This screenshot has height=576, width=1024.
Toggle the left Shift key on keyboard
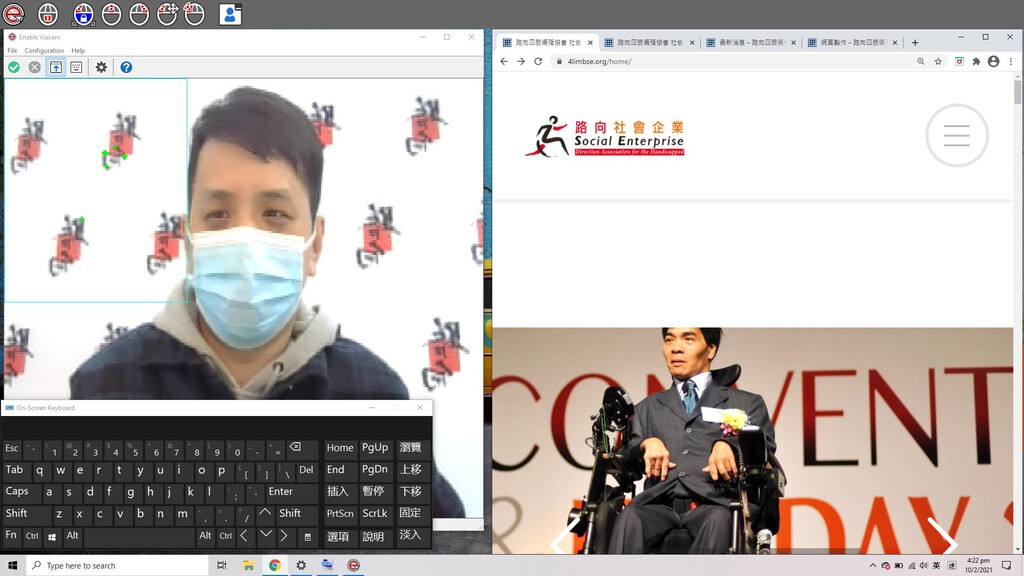(17, 514)
